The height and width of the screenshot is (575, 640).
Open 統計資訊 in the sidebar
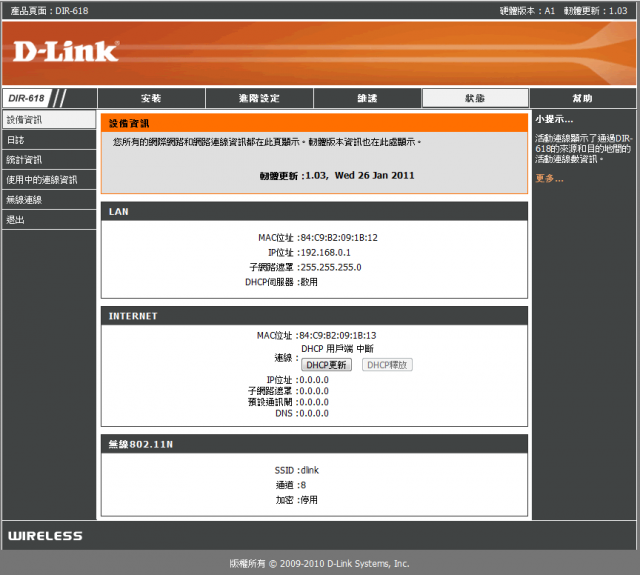(49, 160)
